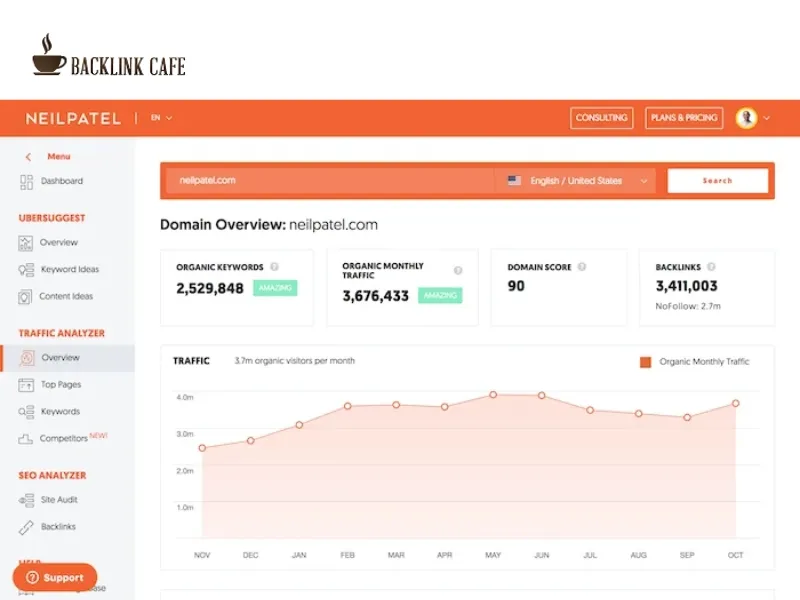
Task: Click the NOV data point on chart
Action: pyautogui.click(x=202, y=448)
